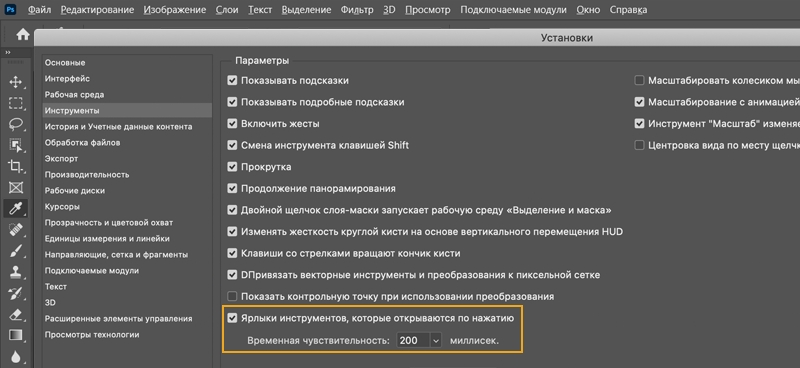The width and height of the screenshot is (800, 368).
Task: Select 'Прозрачность и цветовой охват' category
Action: pos(127,223)
